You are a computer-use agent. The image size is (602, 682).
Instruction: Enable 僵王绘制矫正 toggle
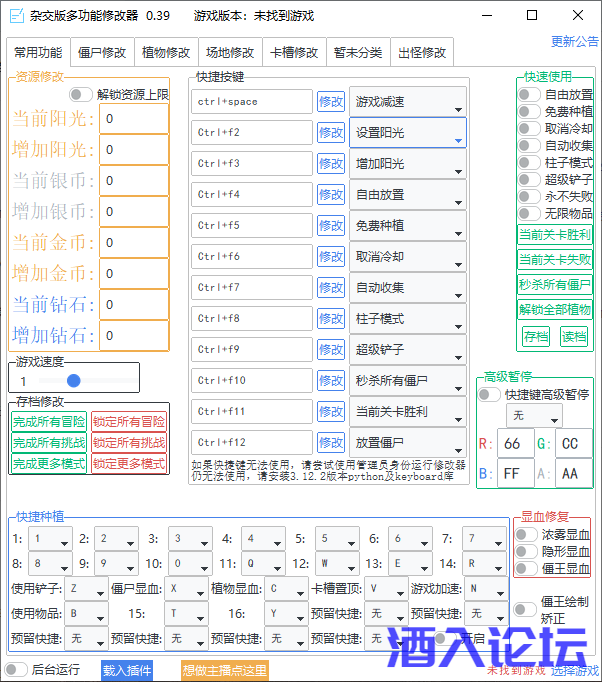point(525,609)
